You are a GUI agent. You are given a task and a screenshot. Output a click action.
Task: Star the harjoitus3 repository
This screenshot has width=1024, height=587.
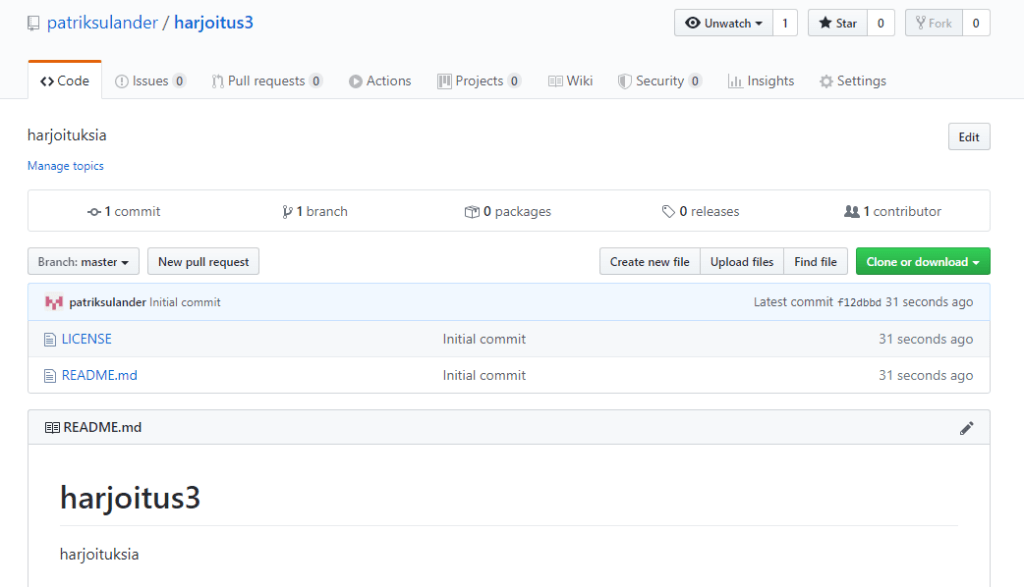point(837,23)
